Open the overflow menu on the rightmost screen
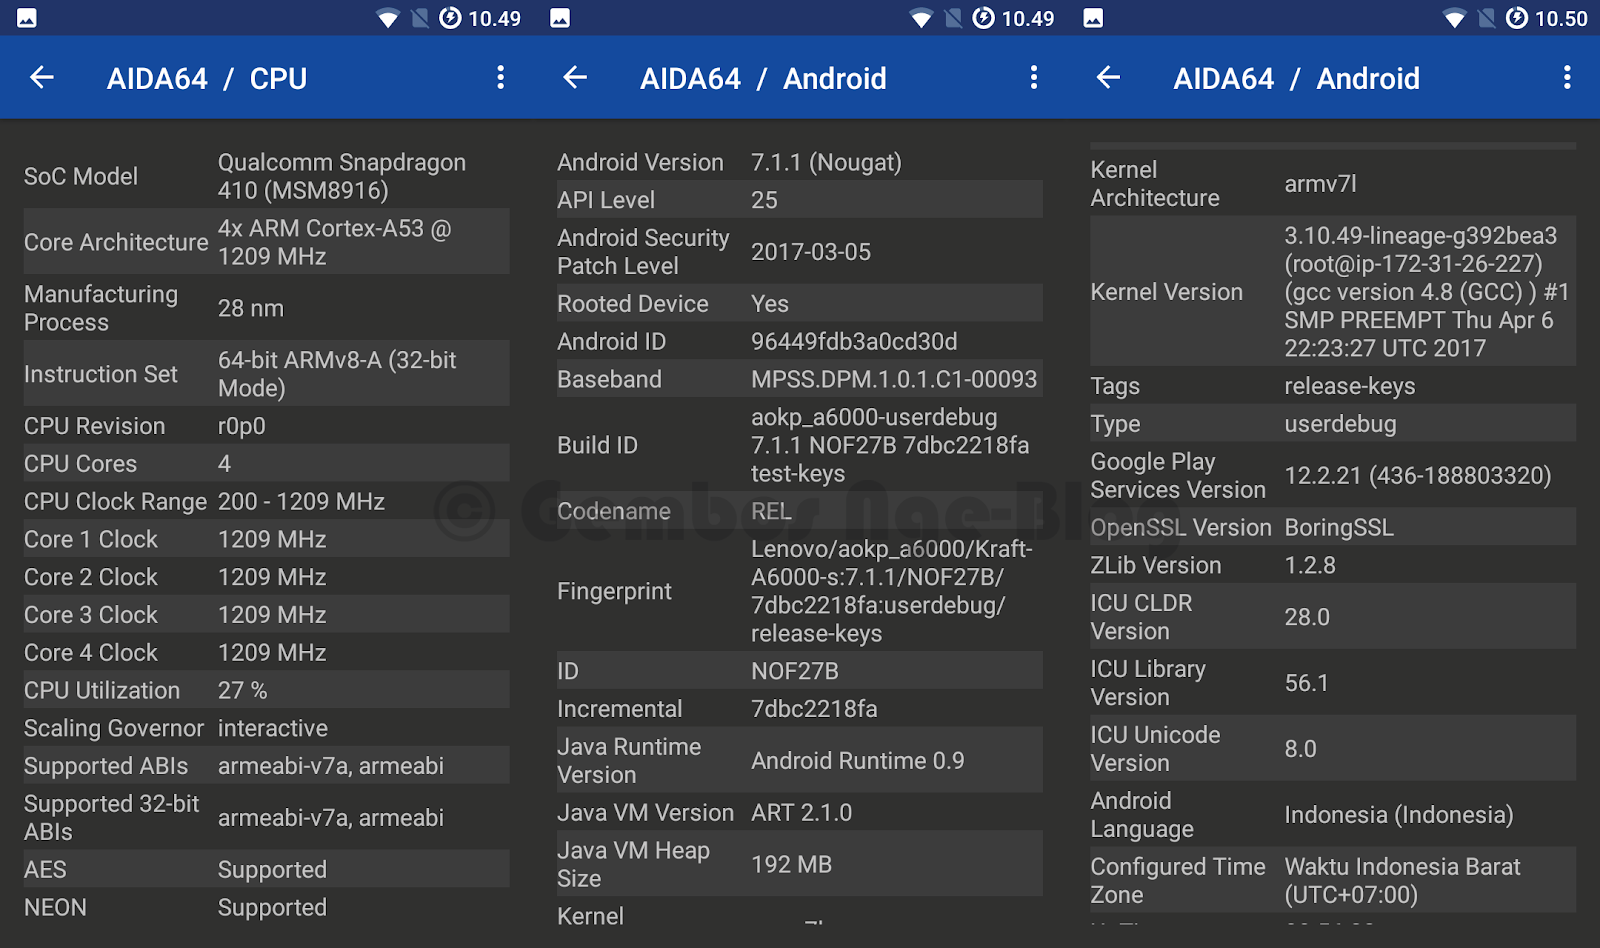 [1566, 78]
